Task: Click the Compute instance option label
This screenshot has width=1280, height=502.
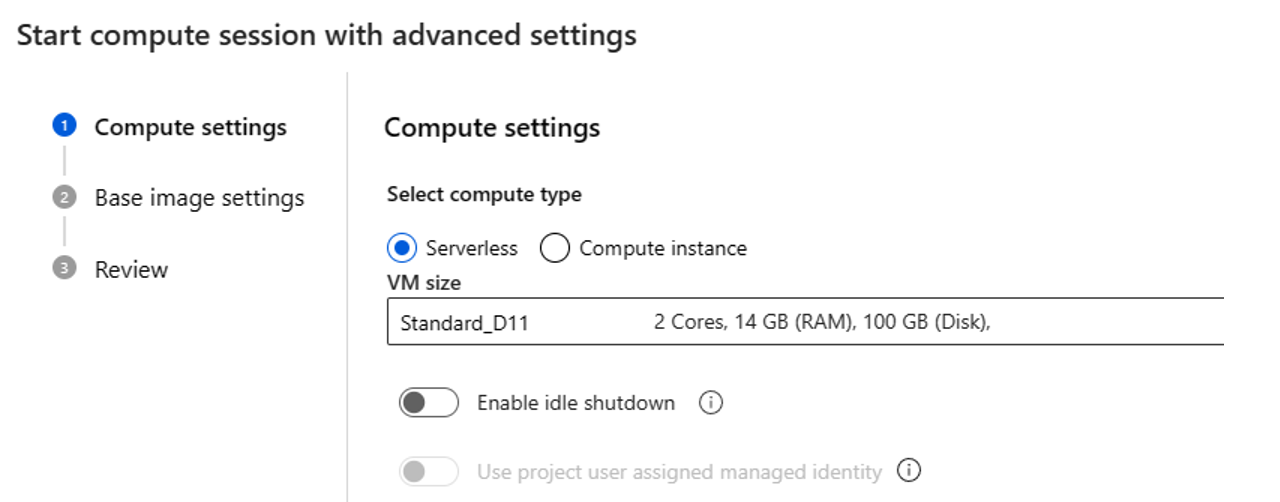Action: (x=662, y=248)
